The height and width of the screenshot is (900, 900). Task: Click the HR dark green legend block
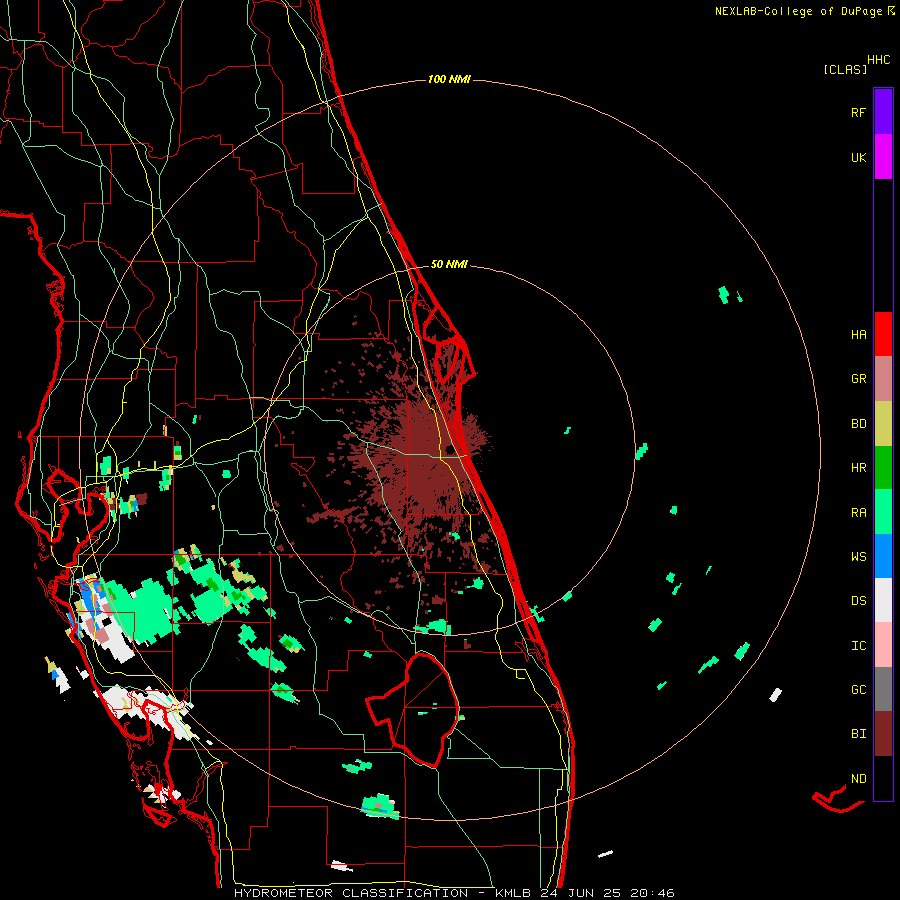coord(883,467)
